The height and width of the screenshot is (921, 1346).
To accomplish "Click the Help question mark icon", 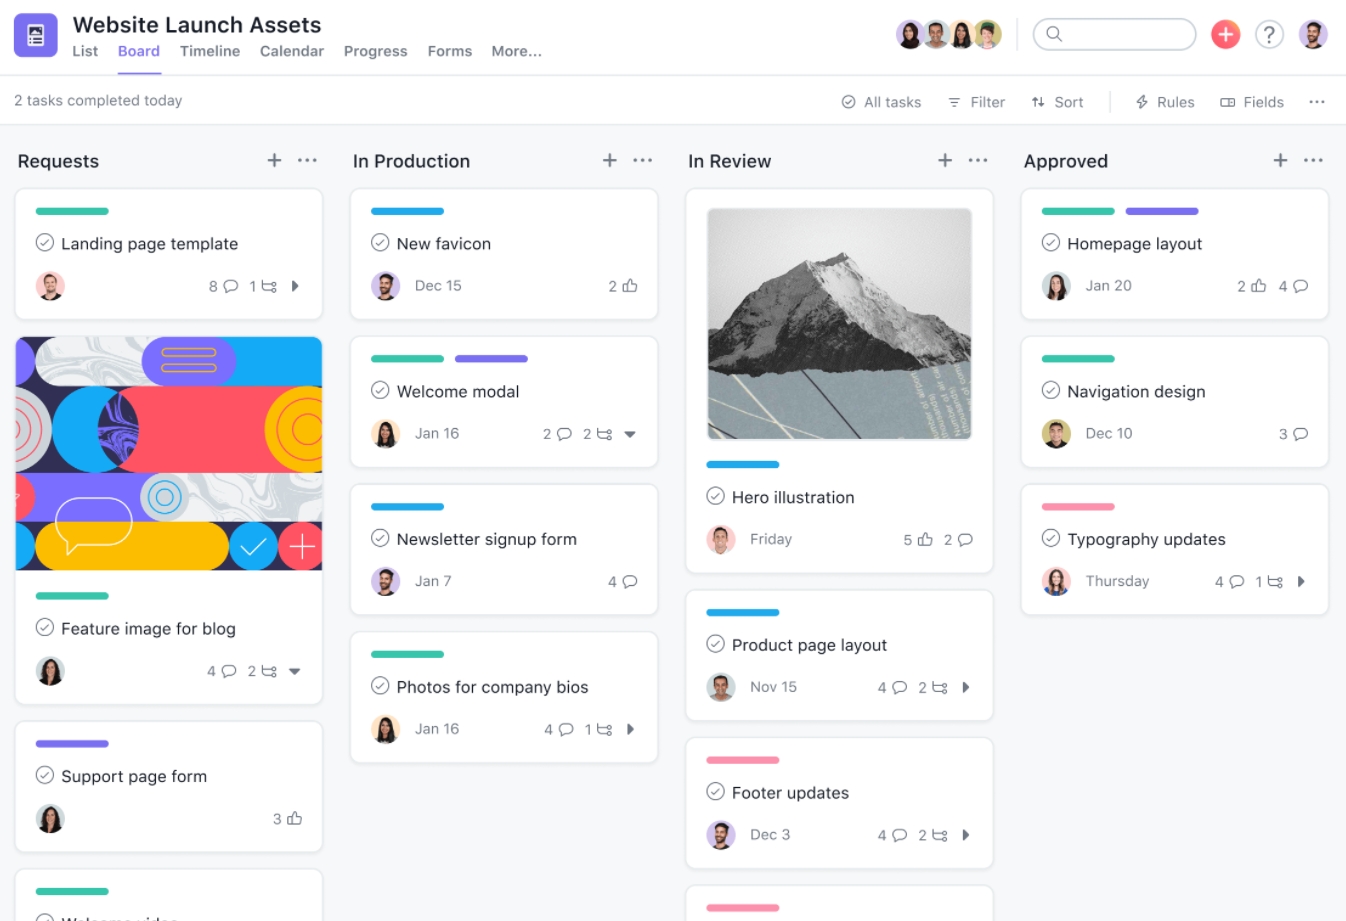I will coord(1269,34).
